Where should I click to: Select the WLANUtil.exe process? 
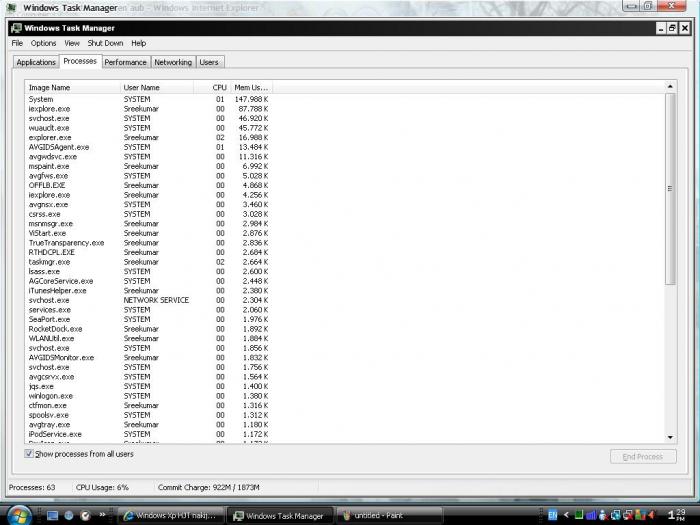[x=149, y=338]
